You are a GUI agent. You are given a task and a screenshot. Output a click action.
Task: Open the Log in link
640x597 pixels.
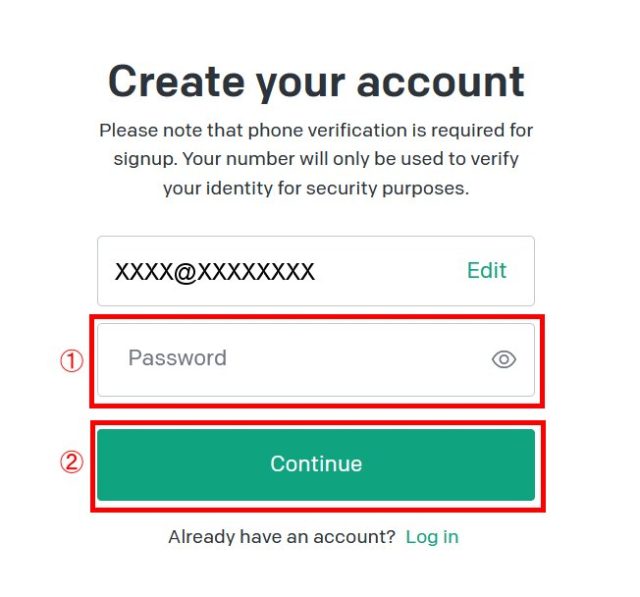(432, 537)
